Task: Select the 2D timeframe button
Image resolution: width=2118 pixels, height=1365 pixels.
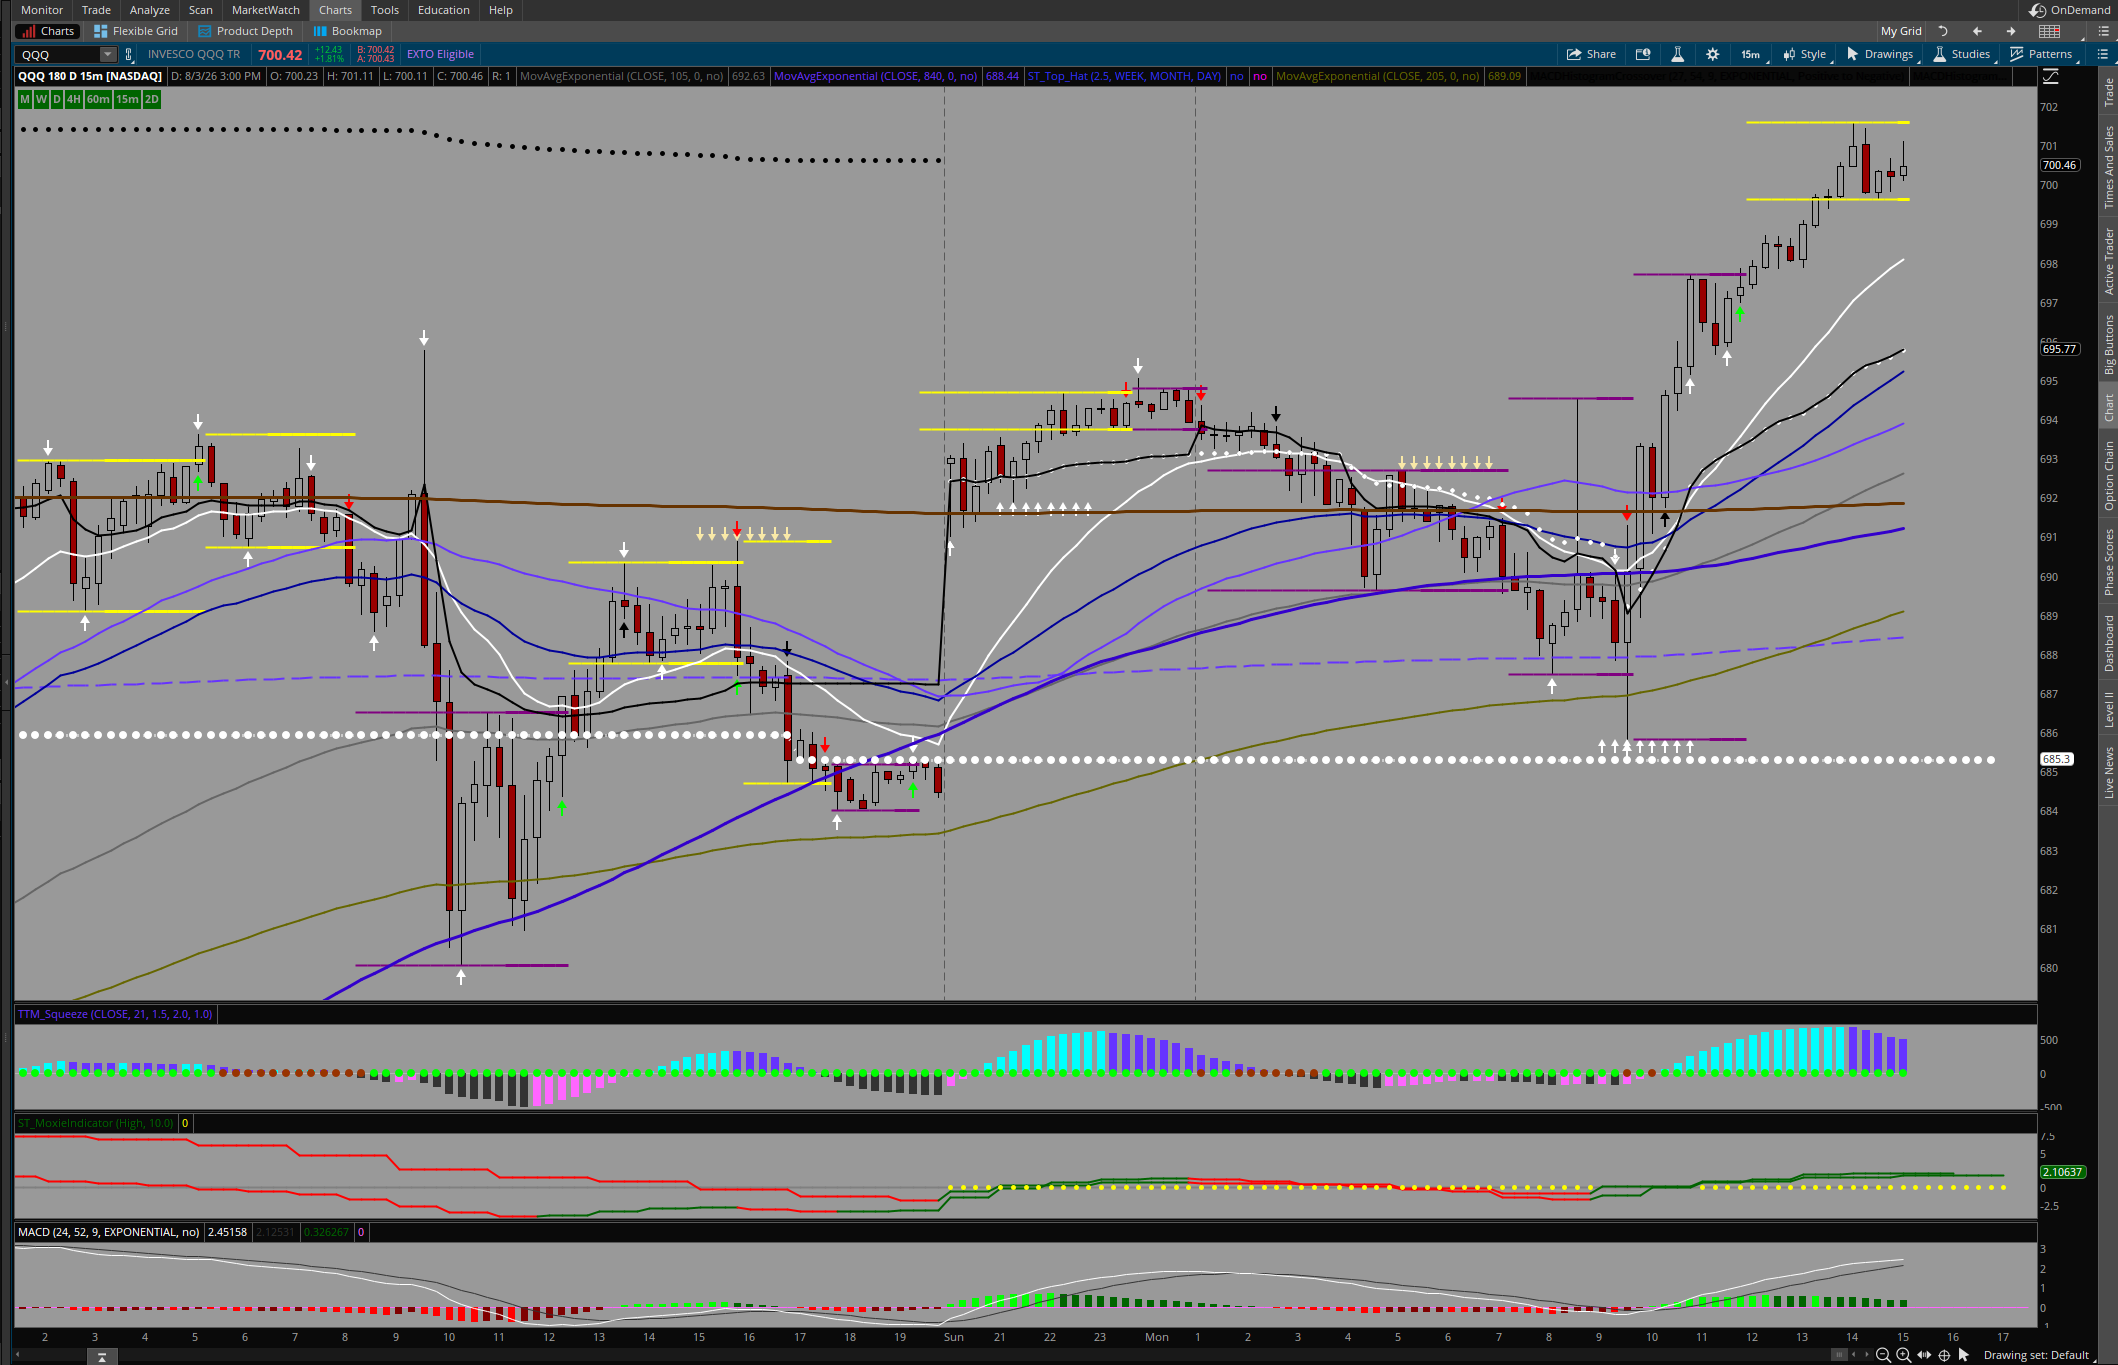Action: (152, 99)
